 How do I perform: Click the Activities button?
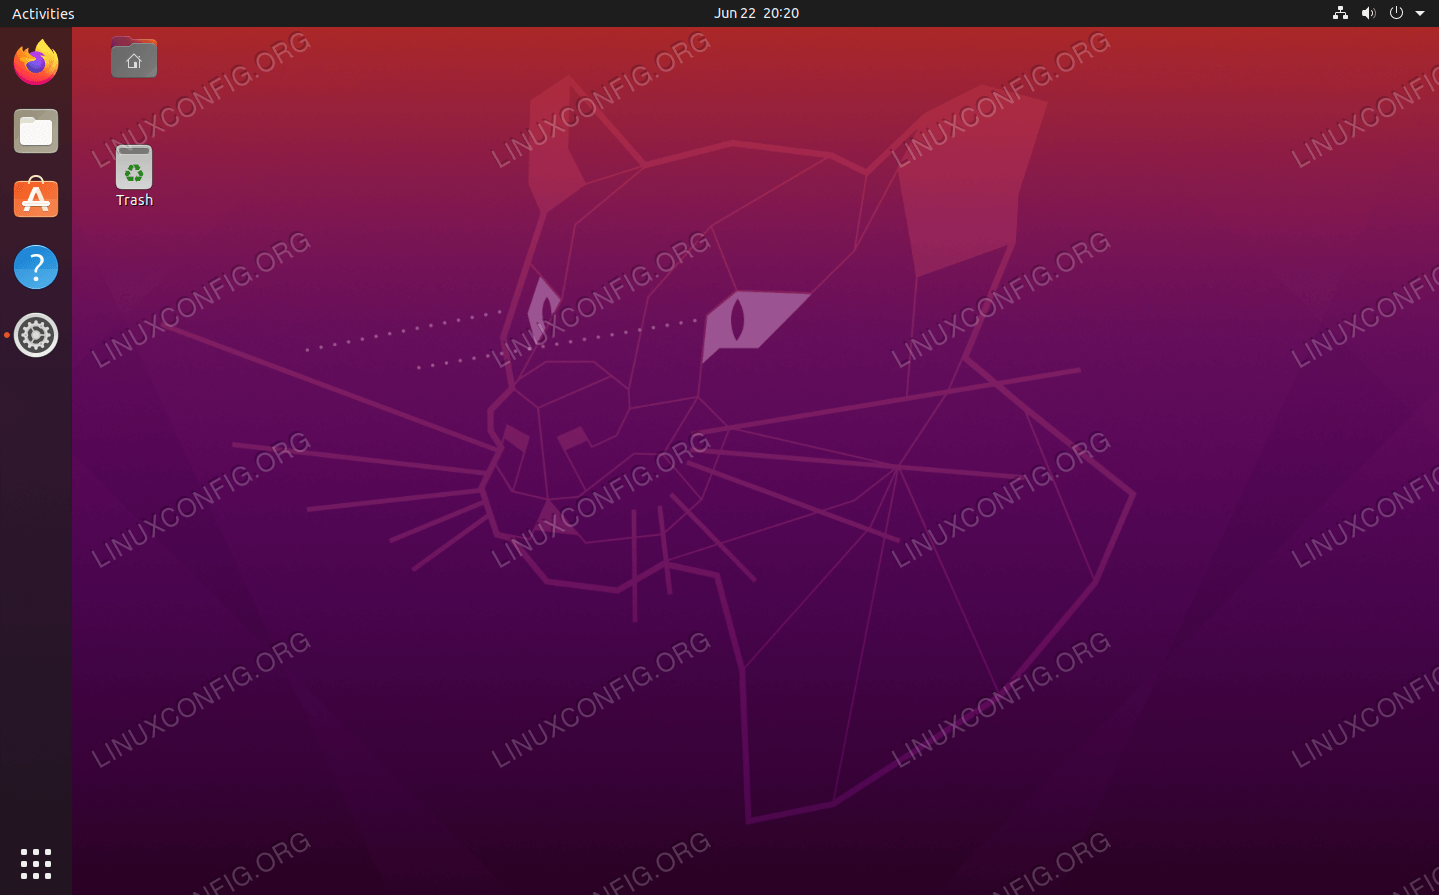pyautogui.click(x=43, y=13)
